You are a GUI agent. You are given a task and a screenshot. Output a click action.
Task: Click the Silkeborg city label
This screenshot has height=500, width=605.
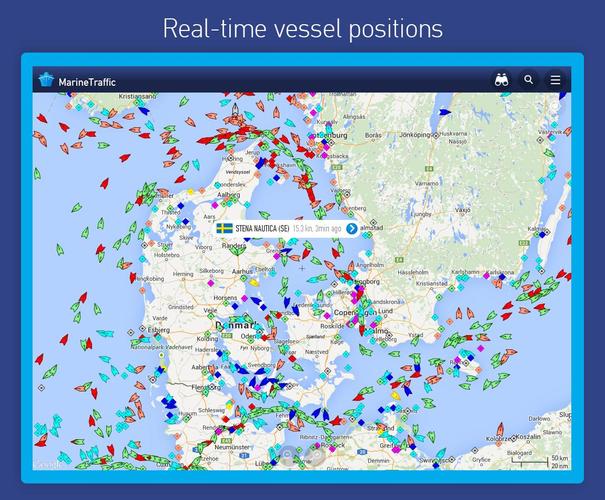(211, 271)
